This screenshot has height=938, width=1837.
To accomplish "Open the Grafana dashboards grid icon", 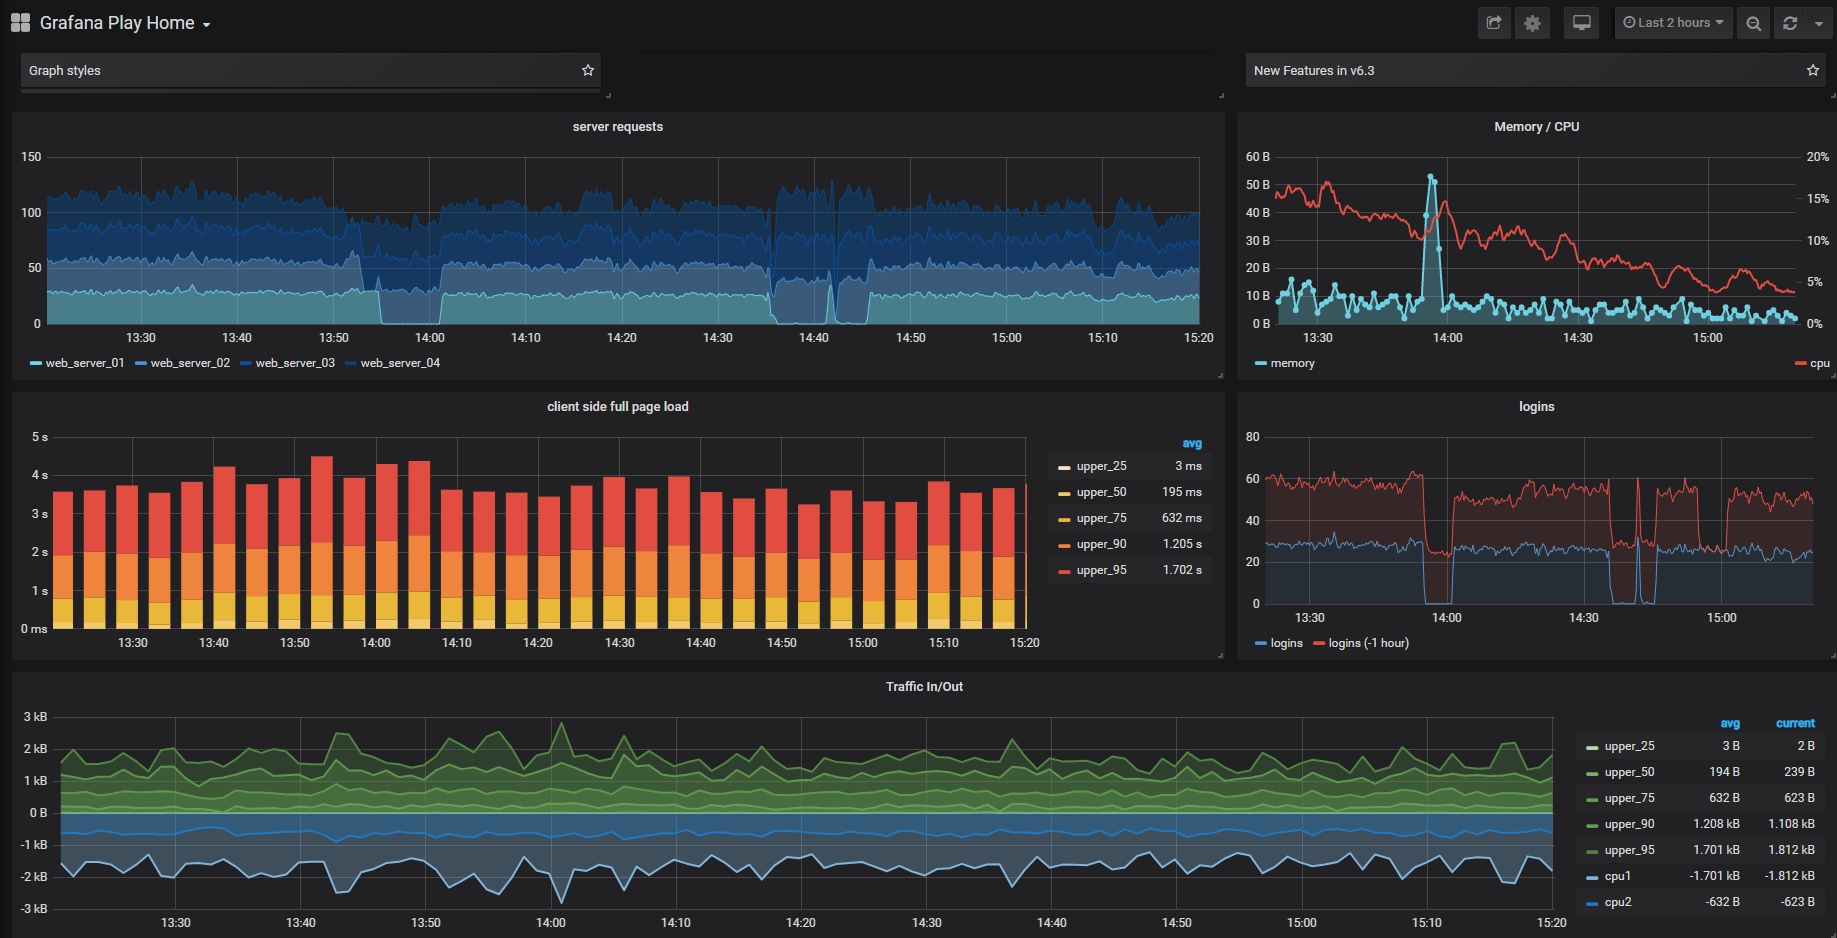I will pos(20,23).
